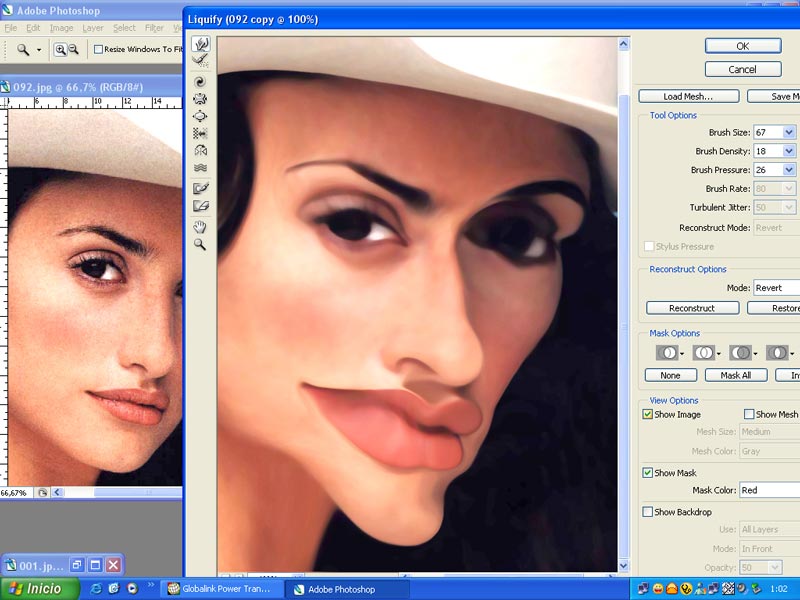Select the Bloat tool
800x600 pixels.
pos(200,116)
